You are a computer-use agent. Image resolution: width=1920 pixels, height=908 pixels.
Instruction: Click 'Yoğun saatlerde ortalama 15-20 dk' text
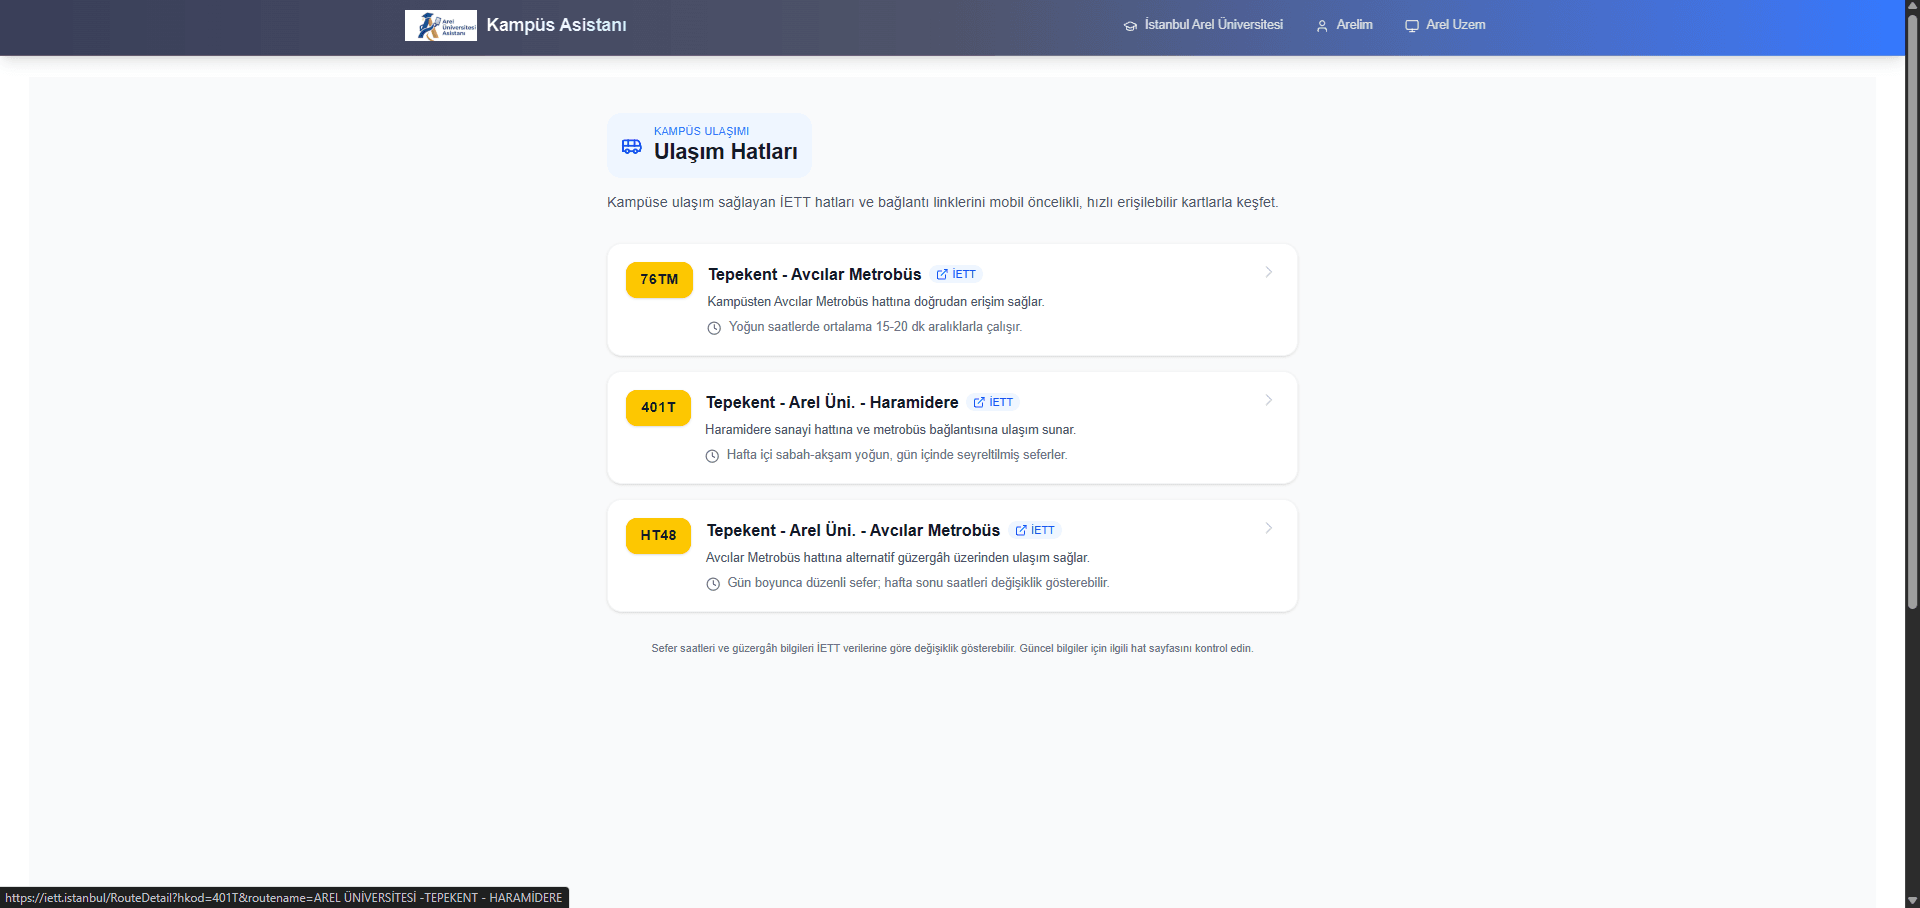875,327
